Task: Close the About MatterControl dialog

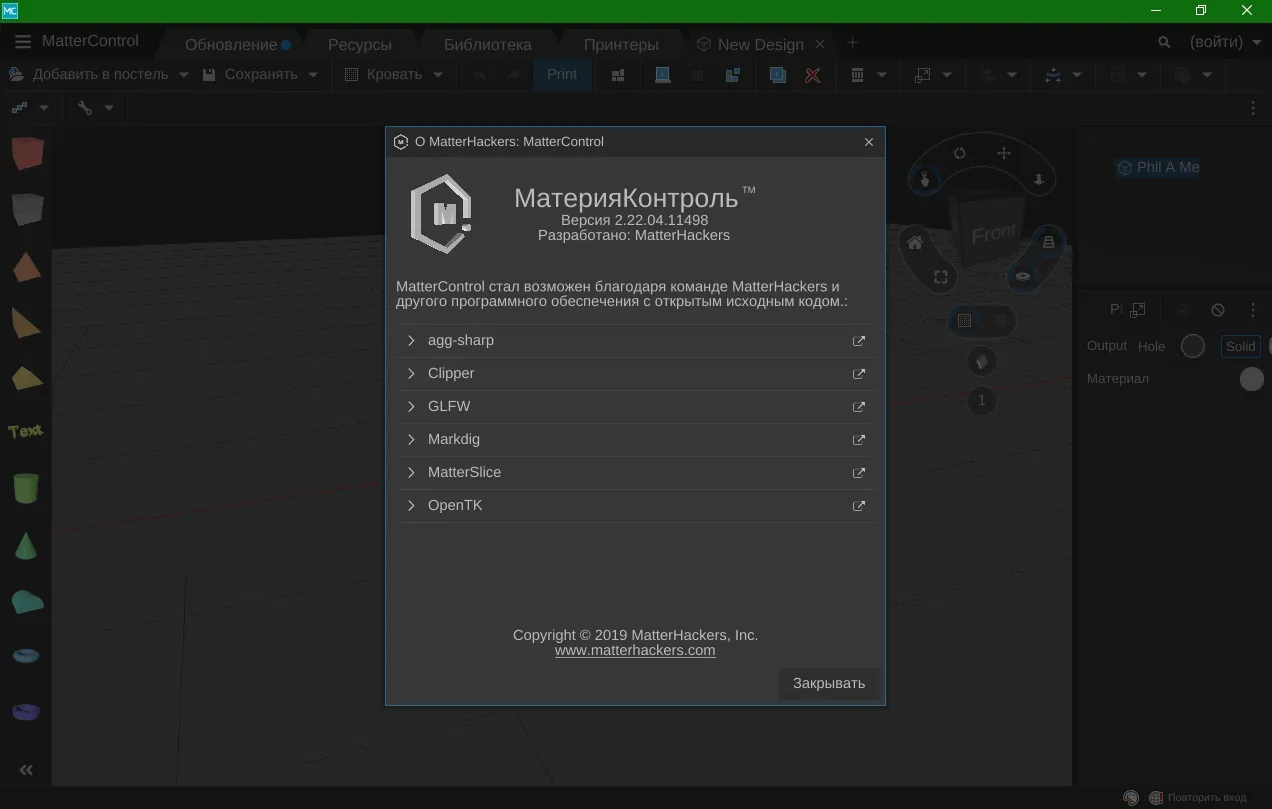Action: pos(868,142)
